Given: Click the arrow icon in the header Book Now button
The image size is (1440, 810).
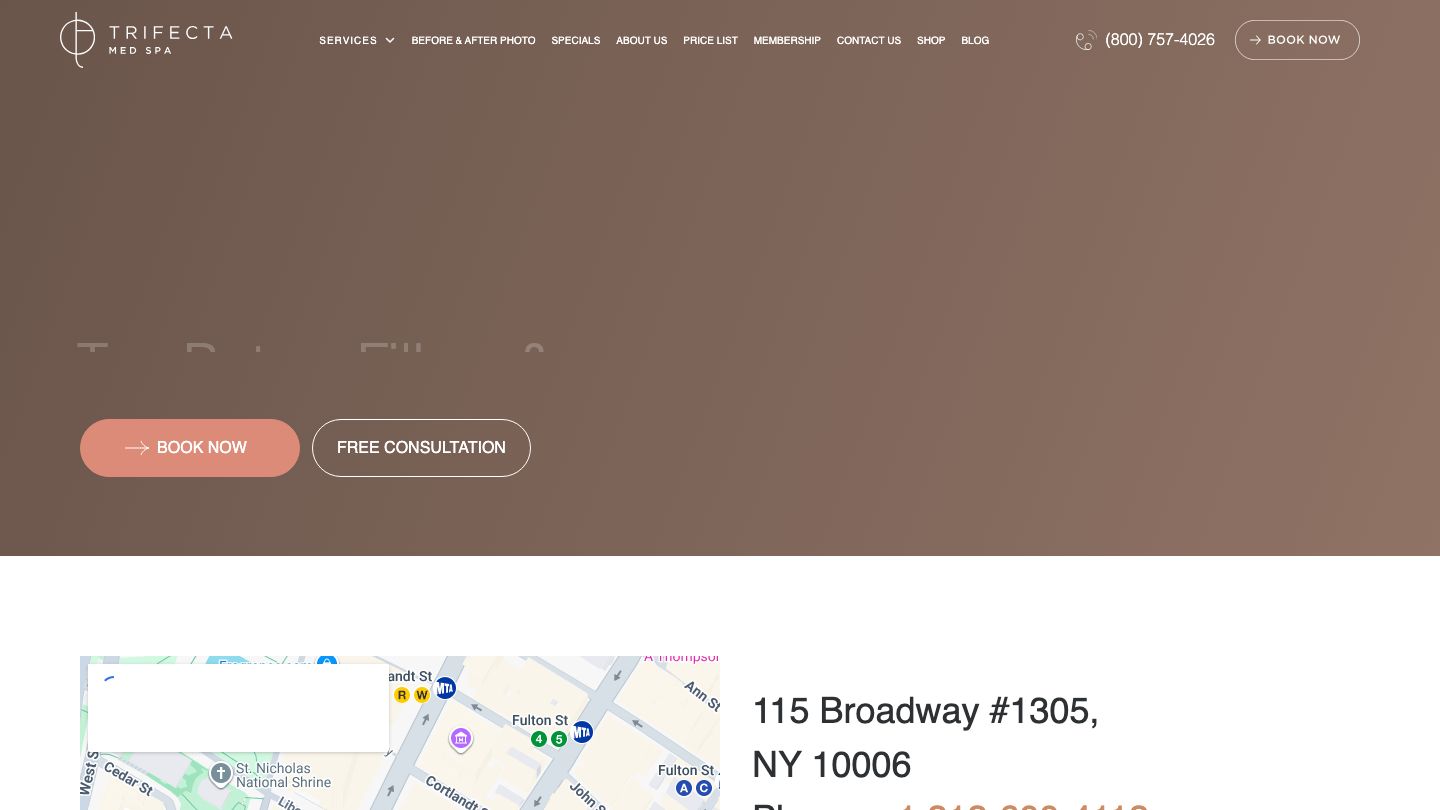Looking at the screenshot, I should click(x=1255, y=40).
